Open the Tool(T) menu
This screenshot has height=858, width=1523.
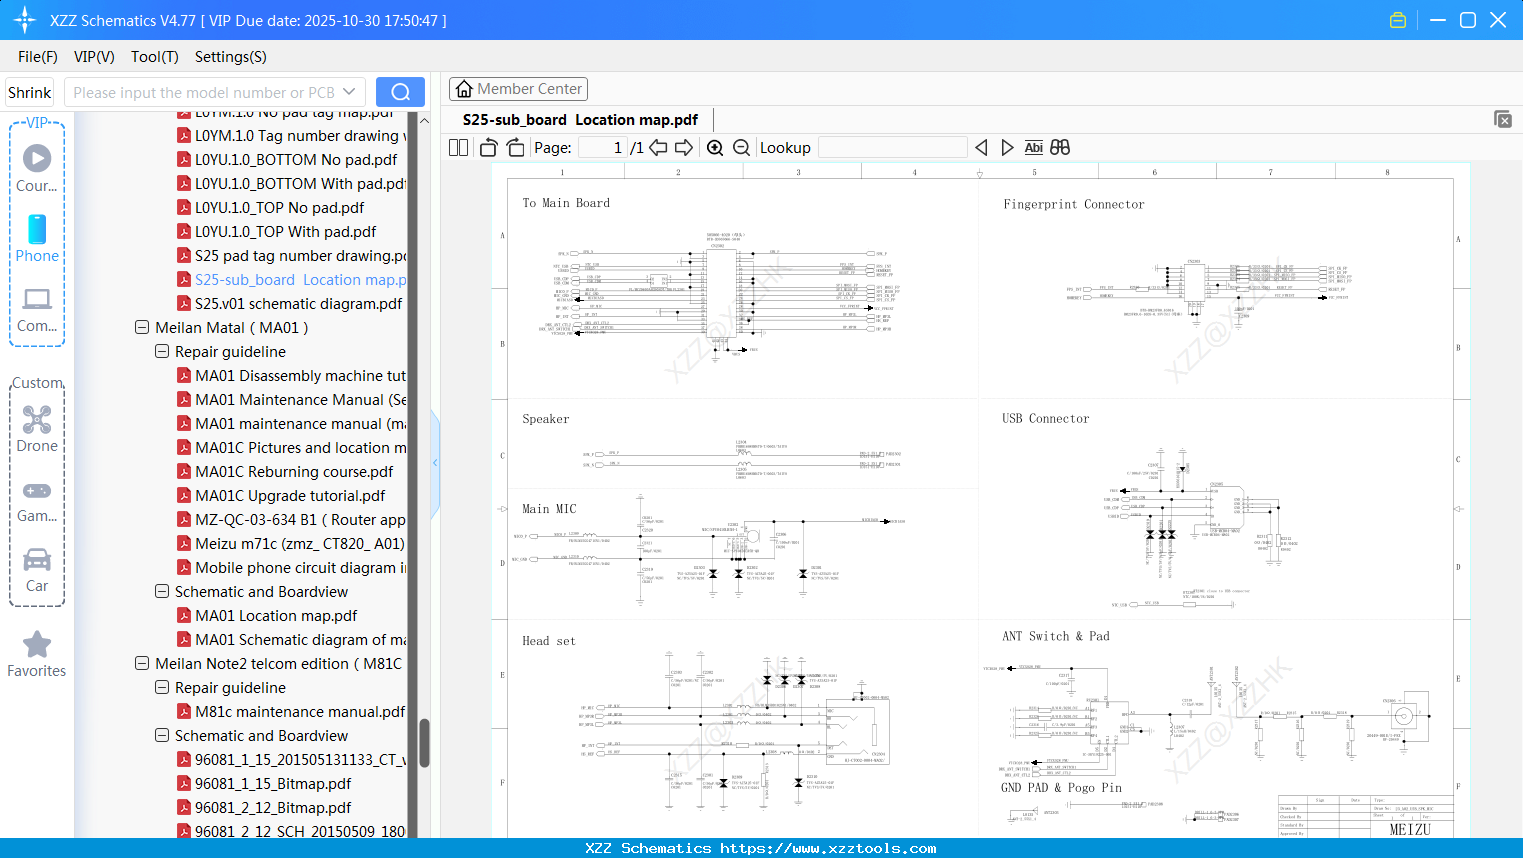[154, 57]
